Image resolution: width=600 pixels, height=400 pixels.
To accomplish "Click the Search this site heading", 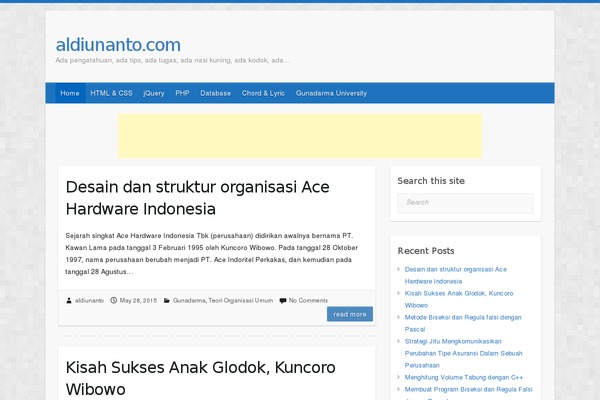I will (431, 181).
